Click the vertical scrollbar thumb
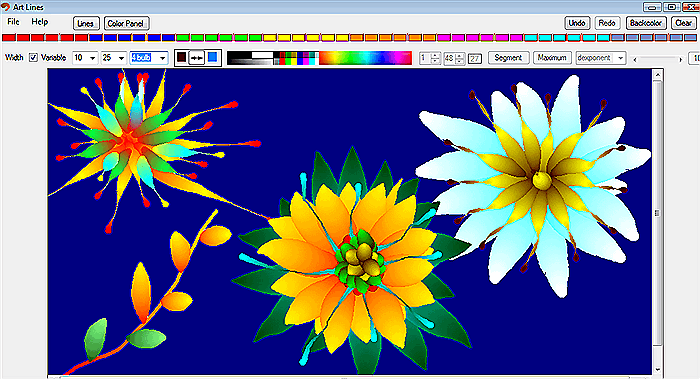Screen dimensions: 700x379 (658, 213)
